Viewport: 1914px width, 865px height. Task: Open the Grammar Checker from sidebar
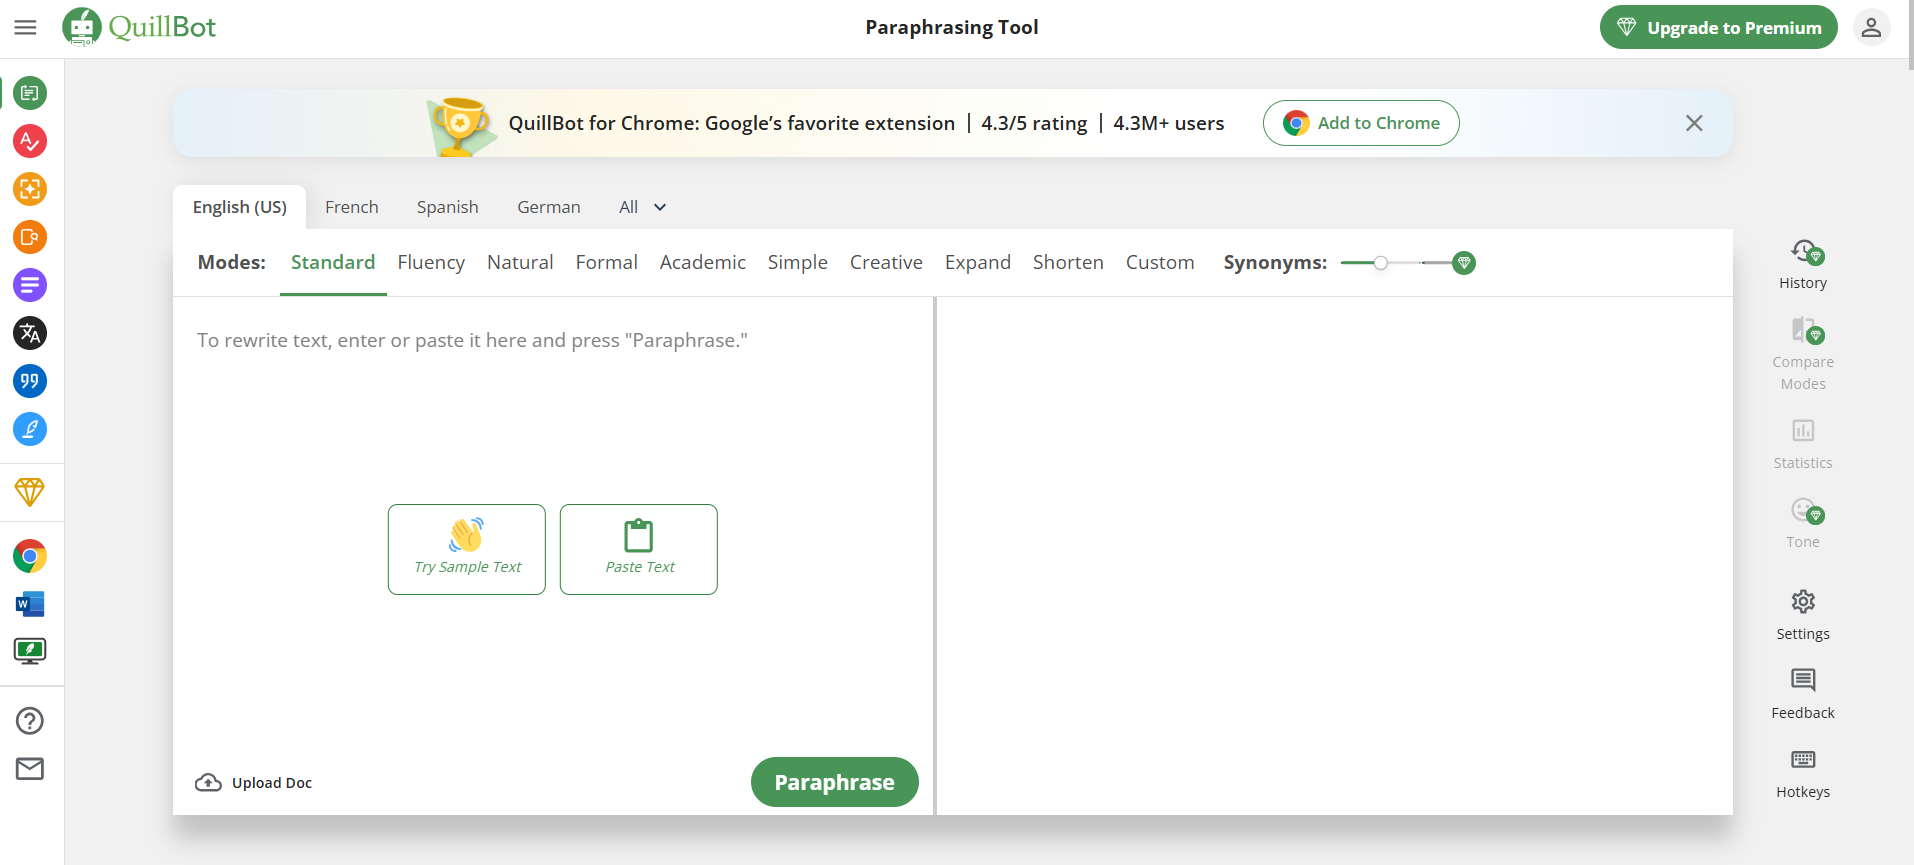pyautogui.click(x=30, y=141)
